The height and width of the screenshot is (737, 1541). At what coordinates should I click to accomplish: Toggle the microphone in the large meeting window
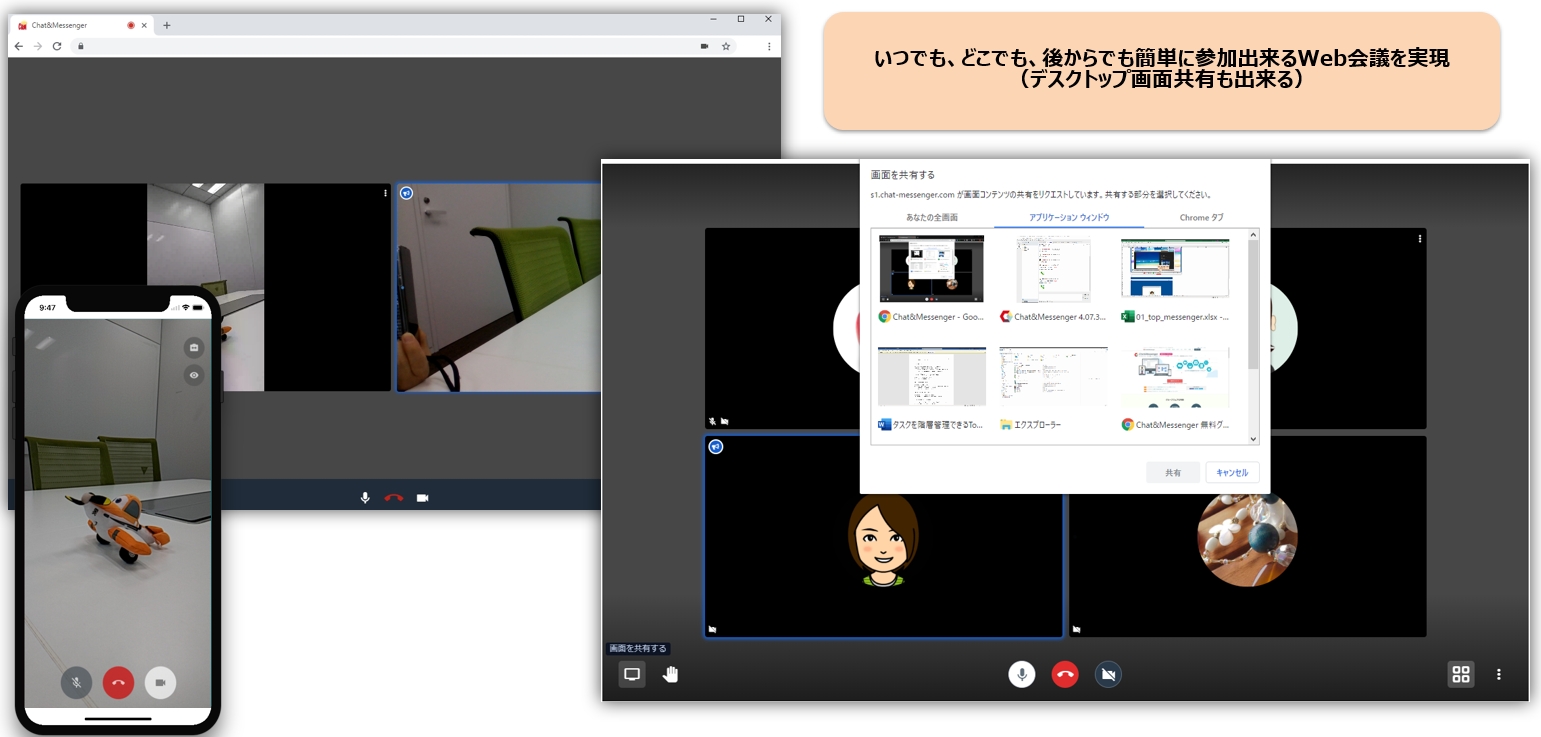(1021, 674)
